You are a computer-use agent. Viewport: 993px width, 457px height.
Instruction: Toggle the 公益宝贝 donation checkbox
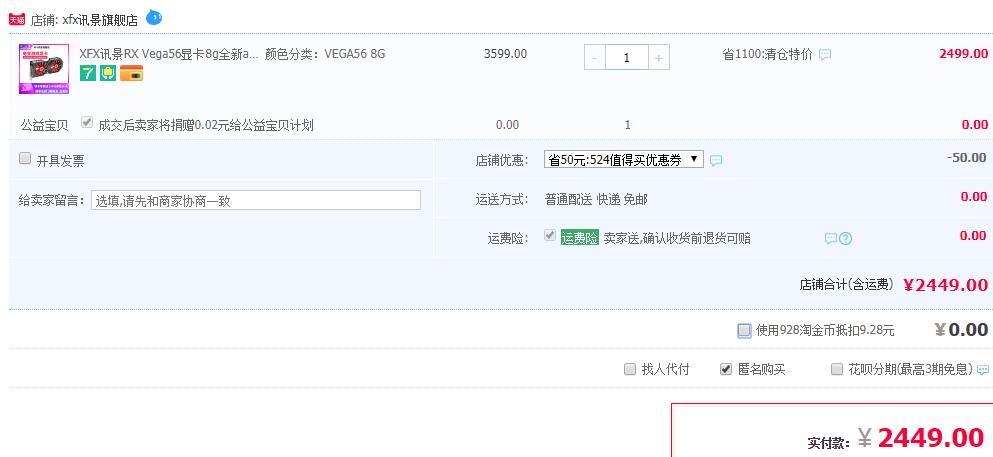click(x=87, y=123)
